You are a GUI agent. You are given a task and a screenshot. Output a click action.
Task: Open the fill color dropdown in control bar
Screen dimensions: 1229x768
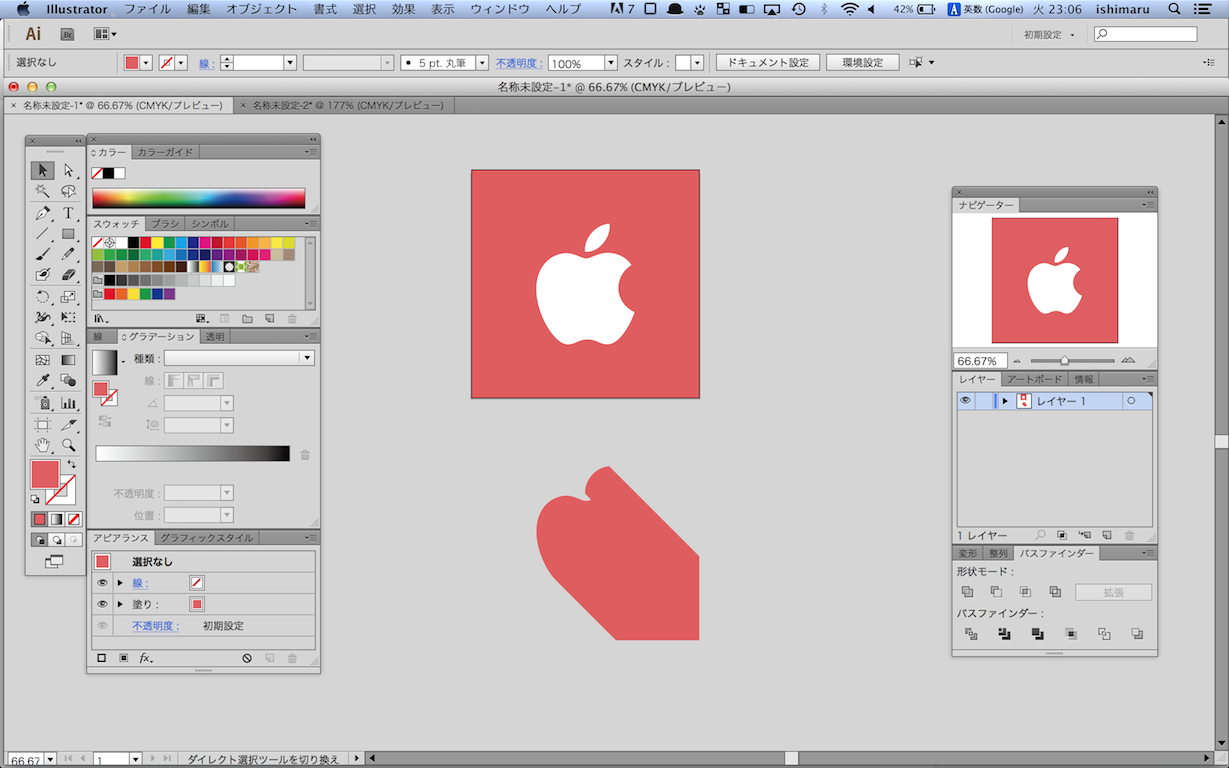[147, 63]
